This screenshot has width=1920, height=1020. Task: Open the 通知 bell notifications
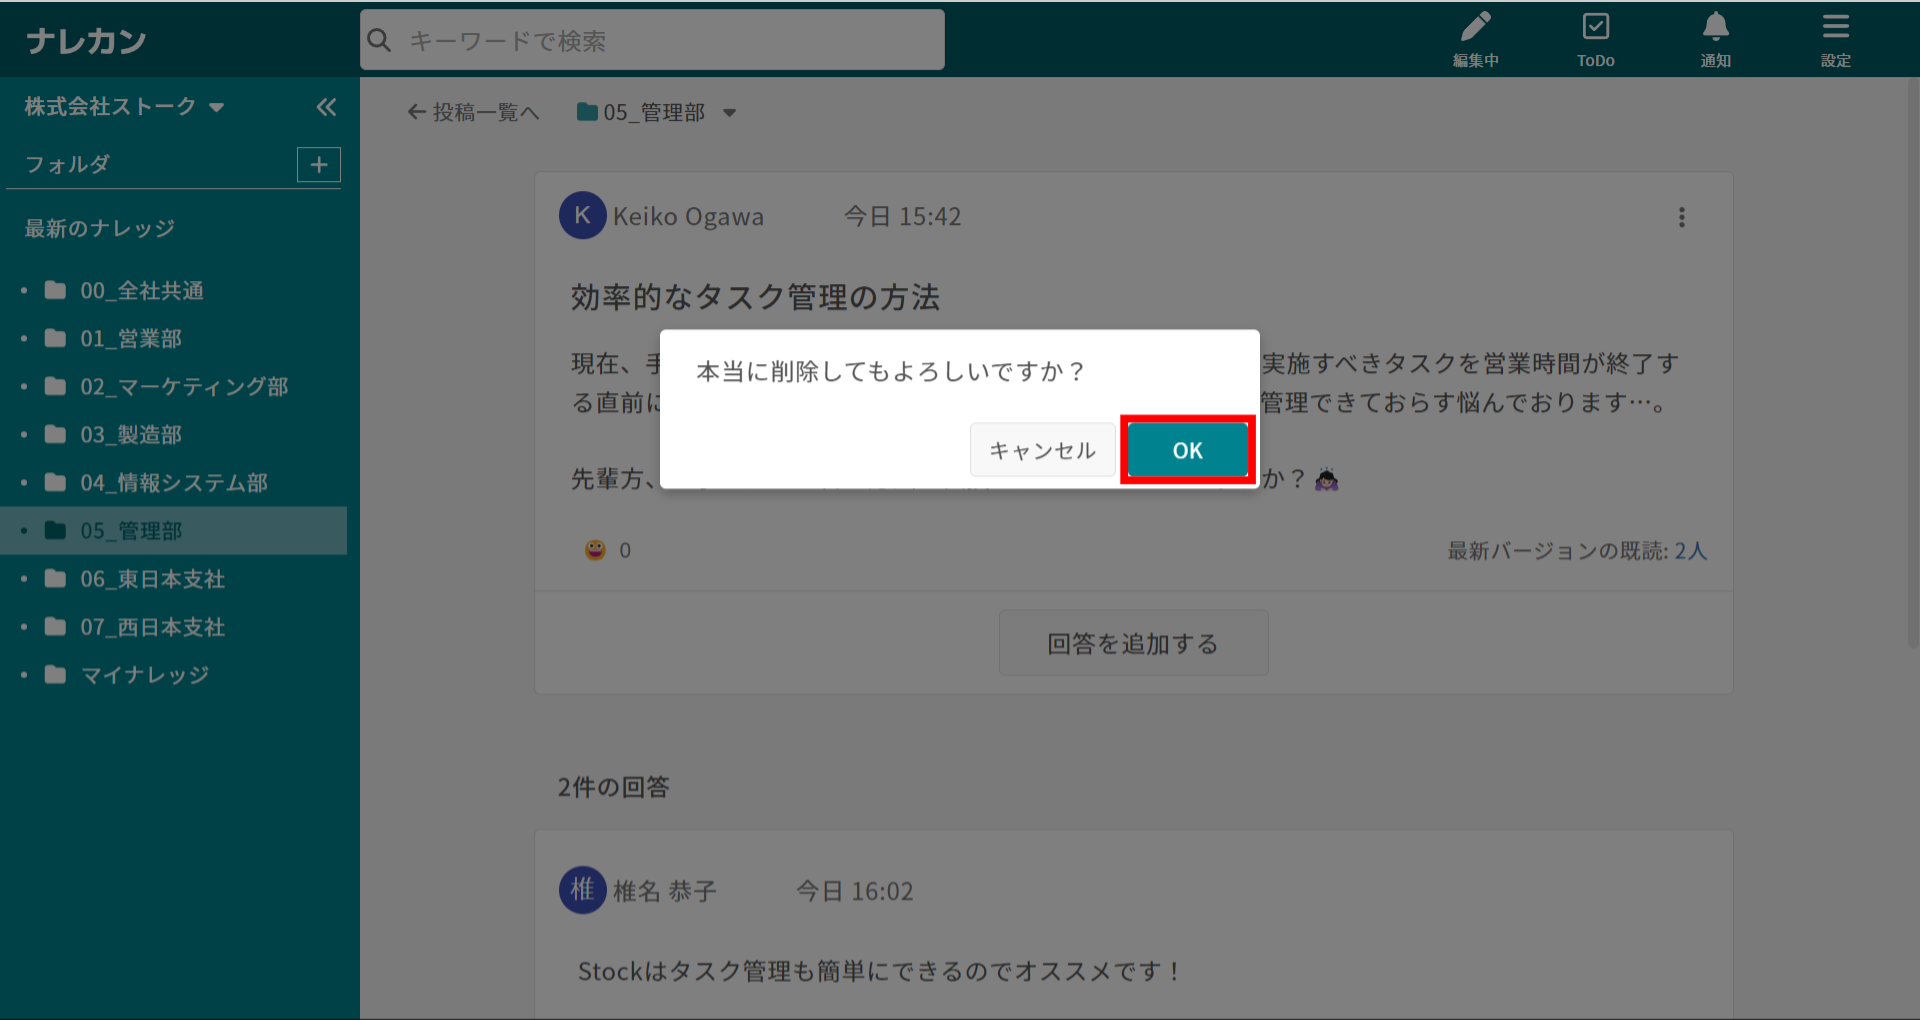(1715, 39)
